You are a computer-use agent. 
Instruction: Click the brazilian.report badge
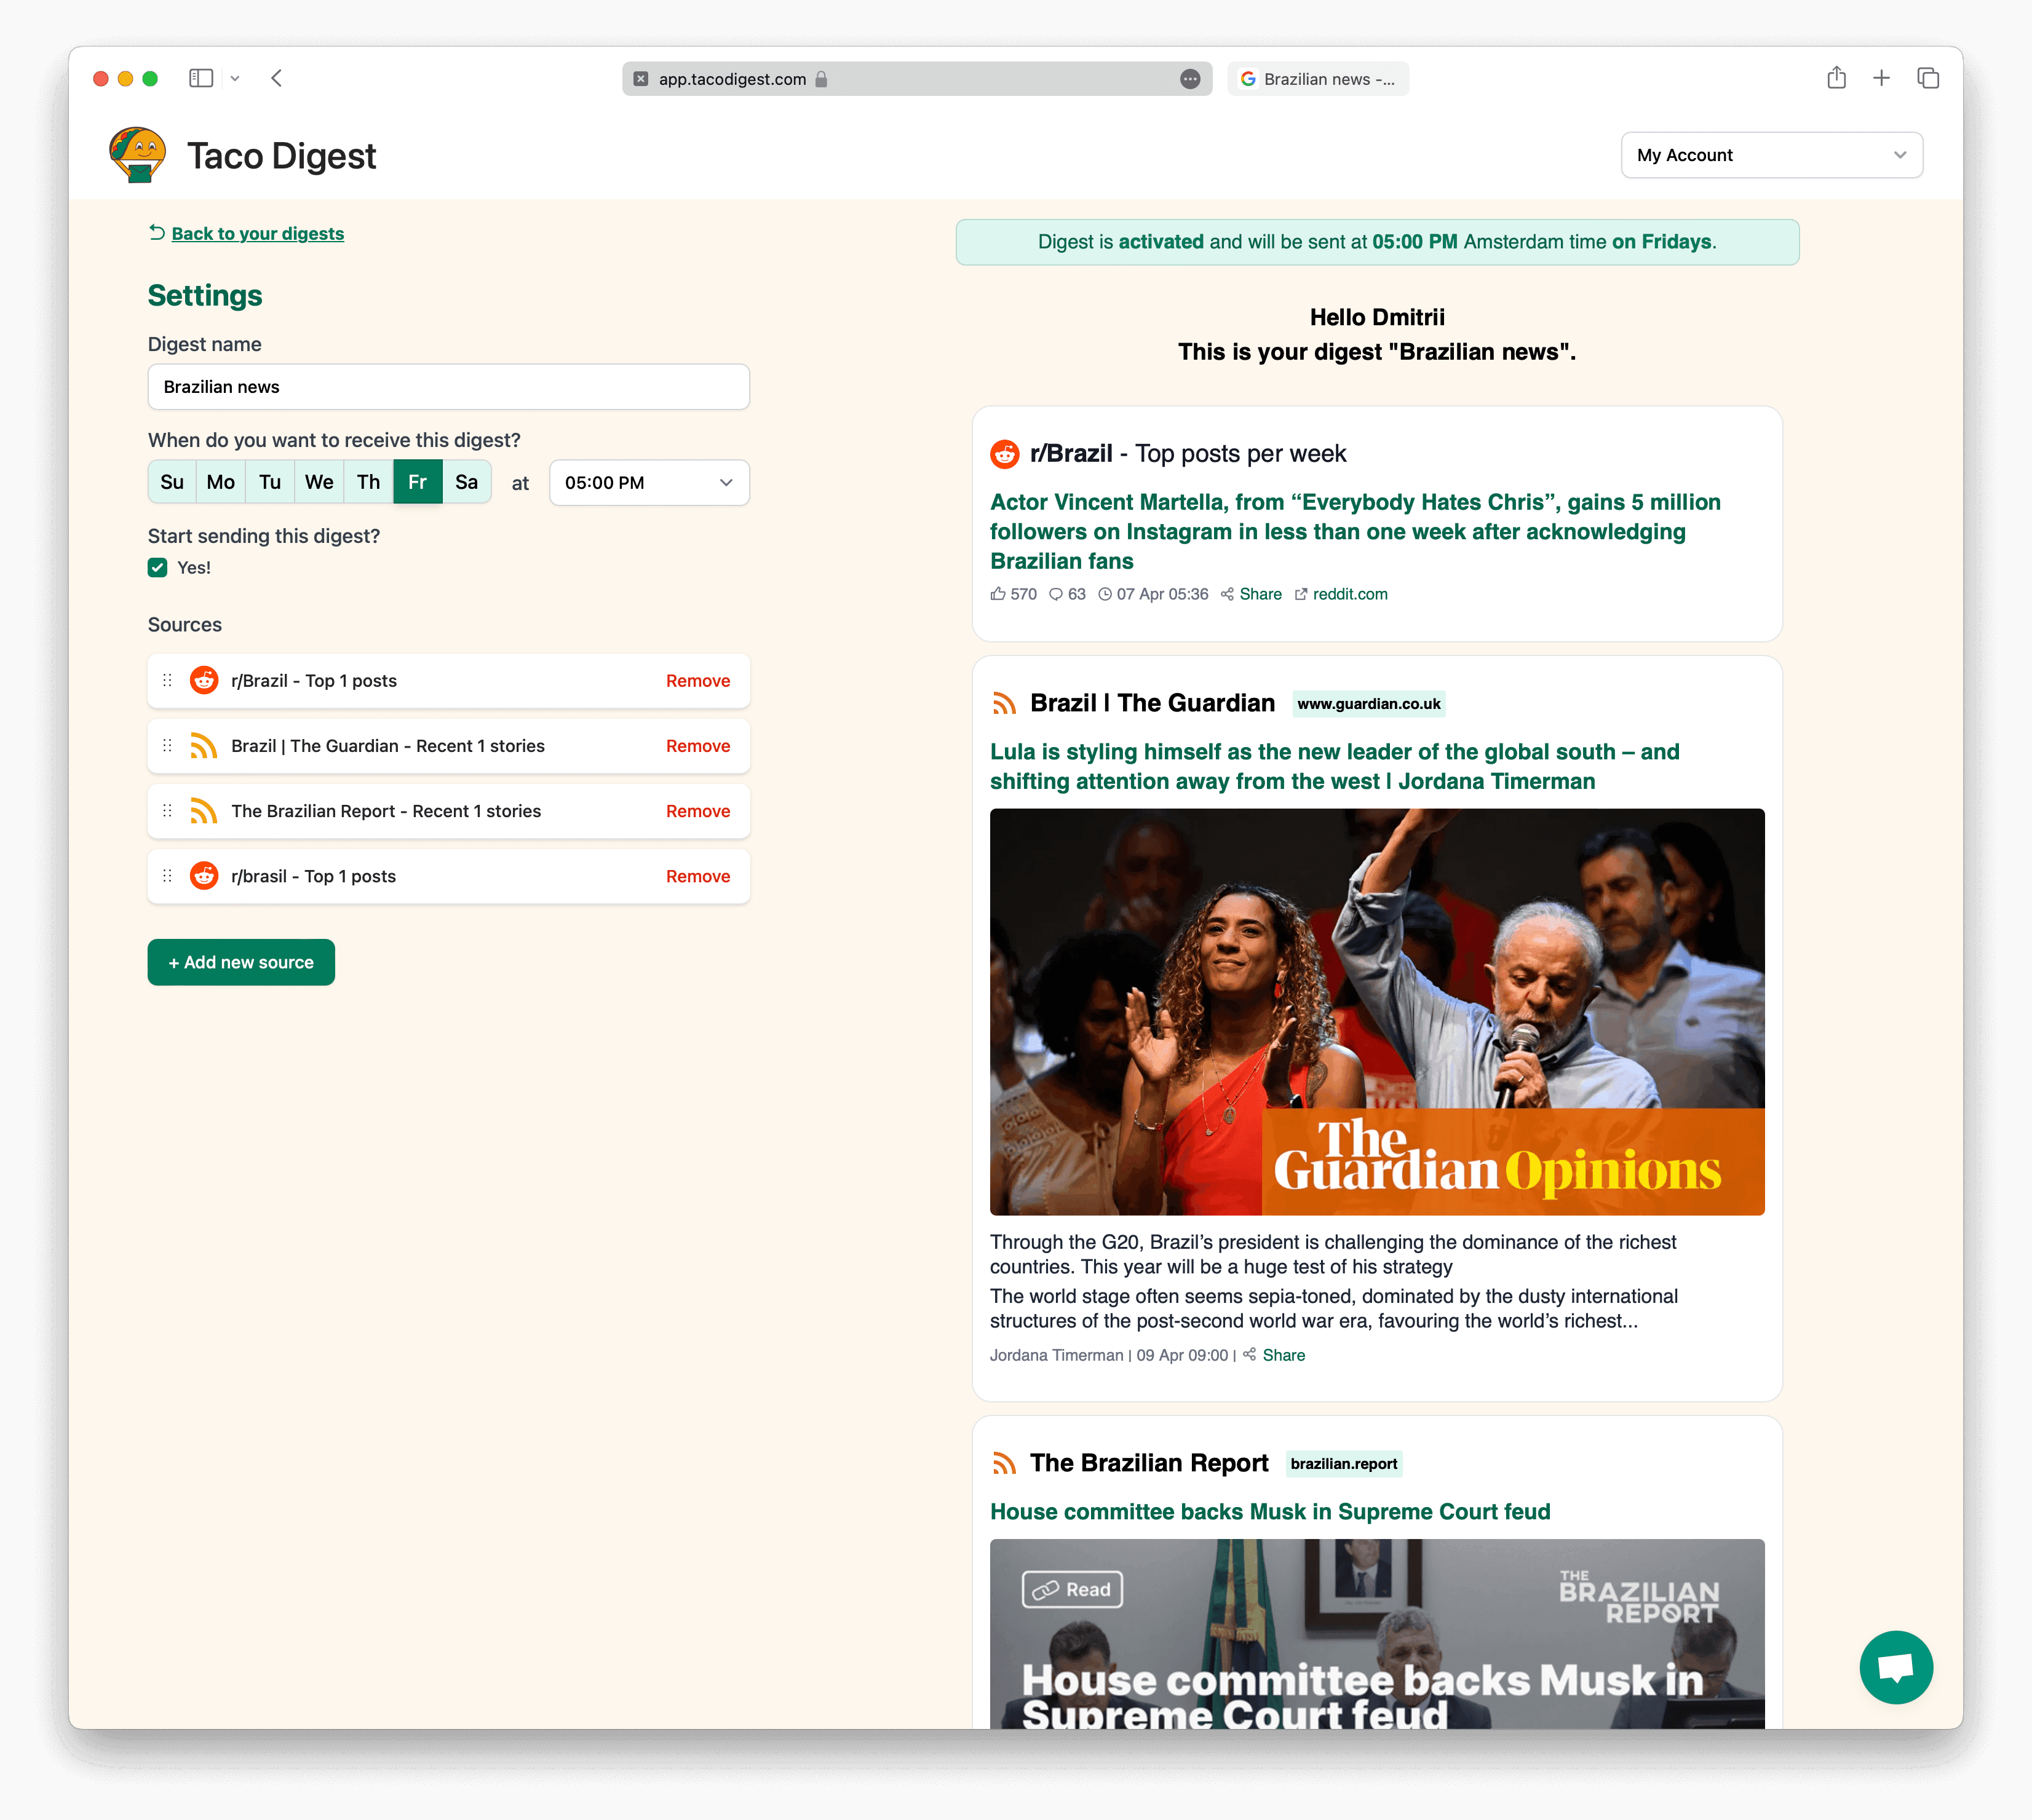pos(1343,1464)
